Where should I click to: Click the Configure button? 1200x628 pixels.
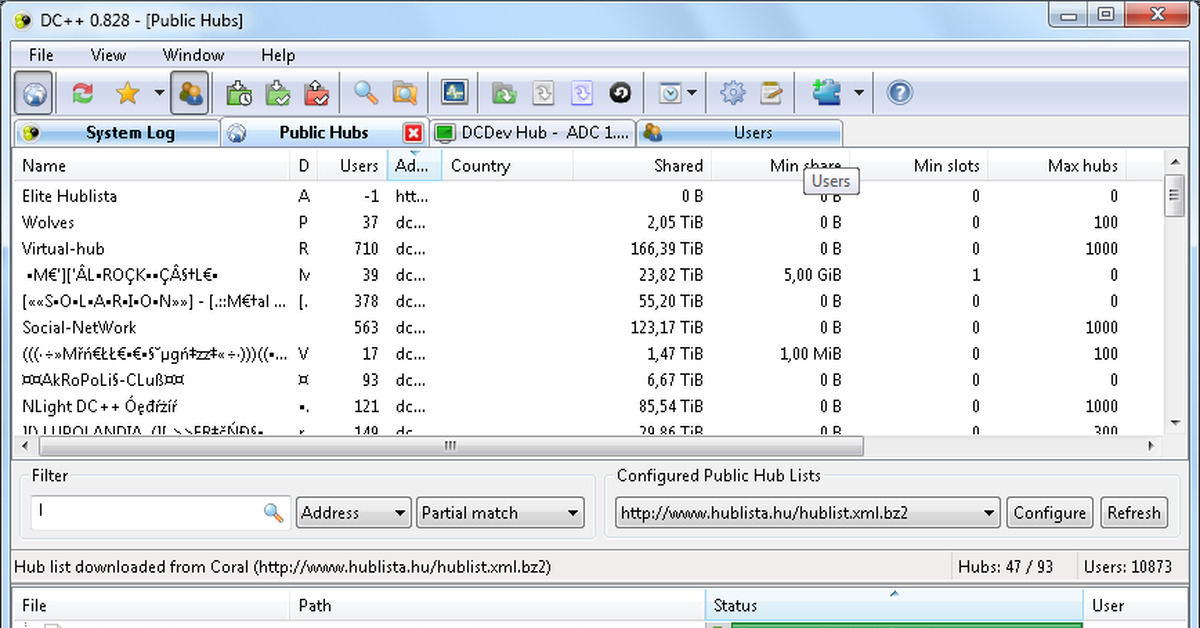(x=1049, y=513)
